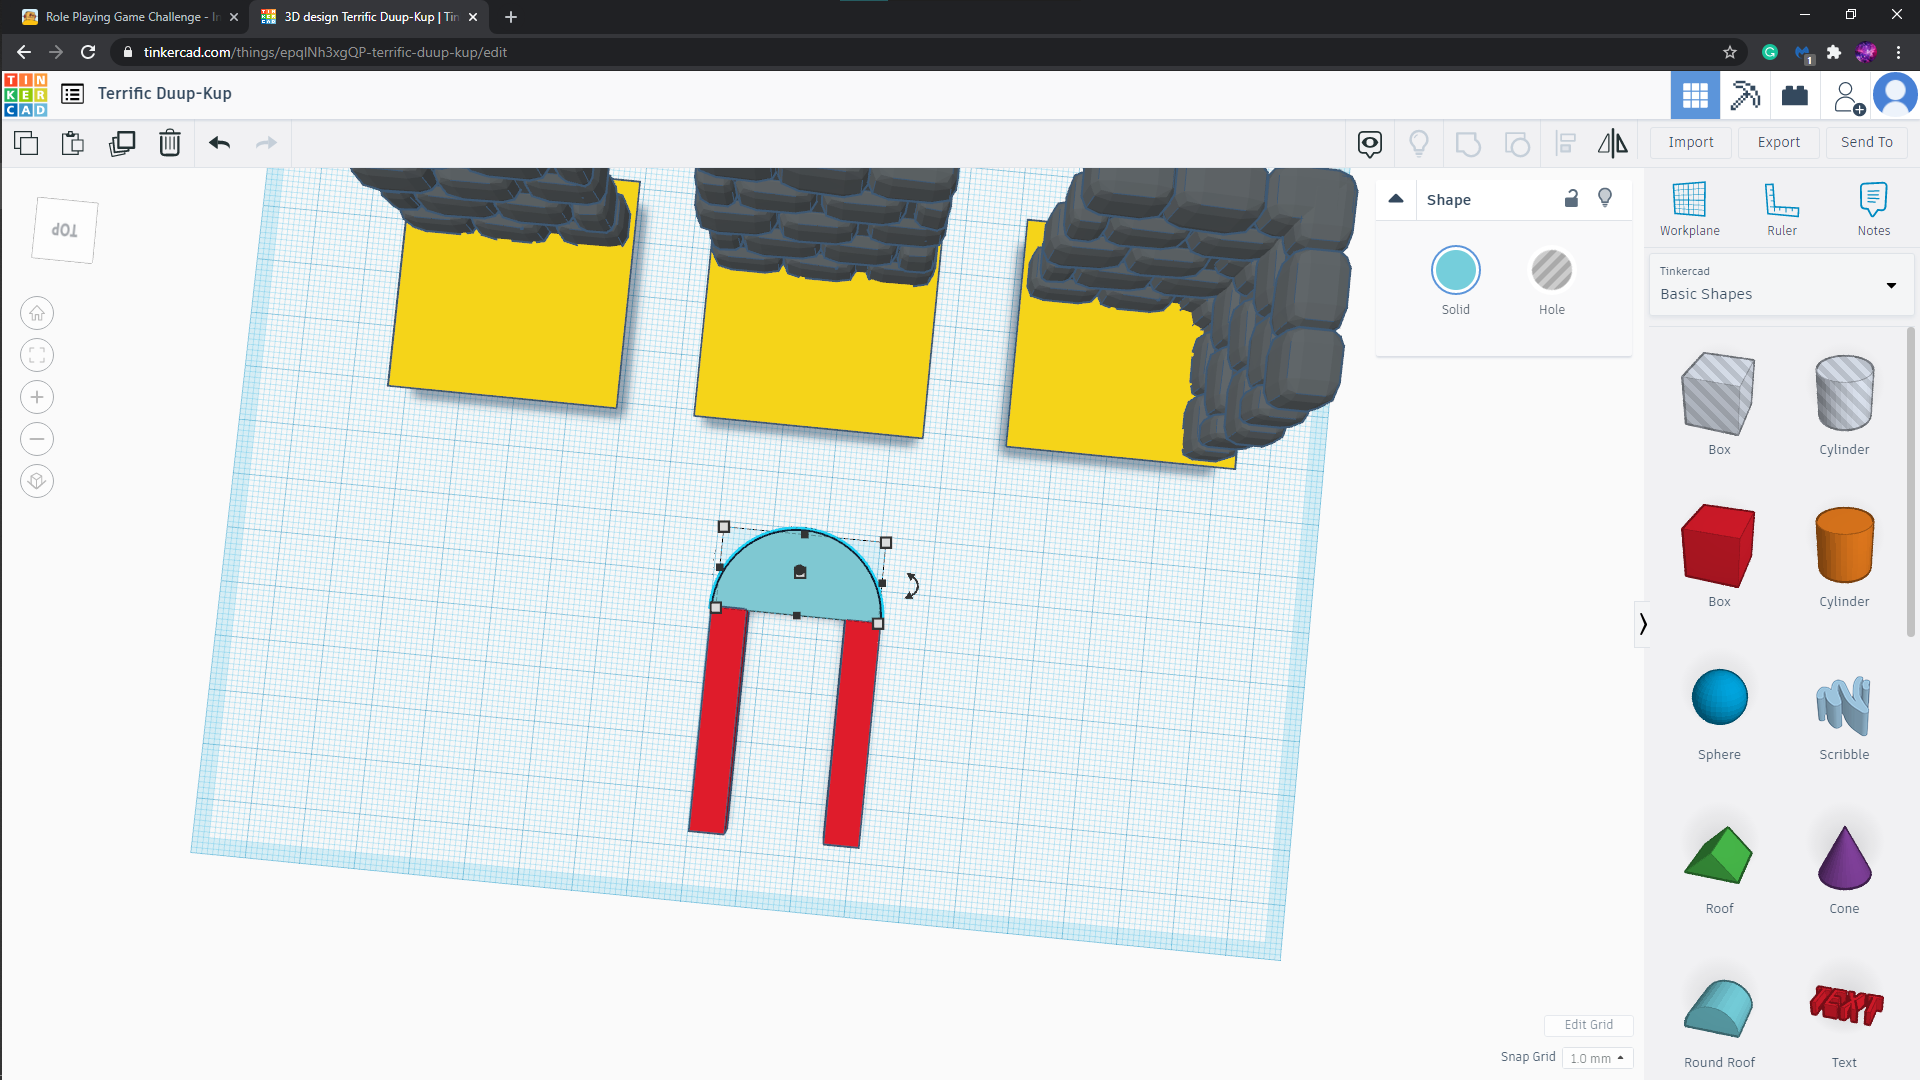Click the Send To button
Viewport: 1920px width, 1080px height.
(1867, 142)
